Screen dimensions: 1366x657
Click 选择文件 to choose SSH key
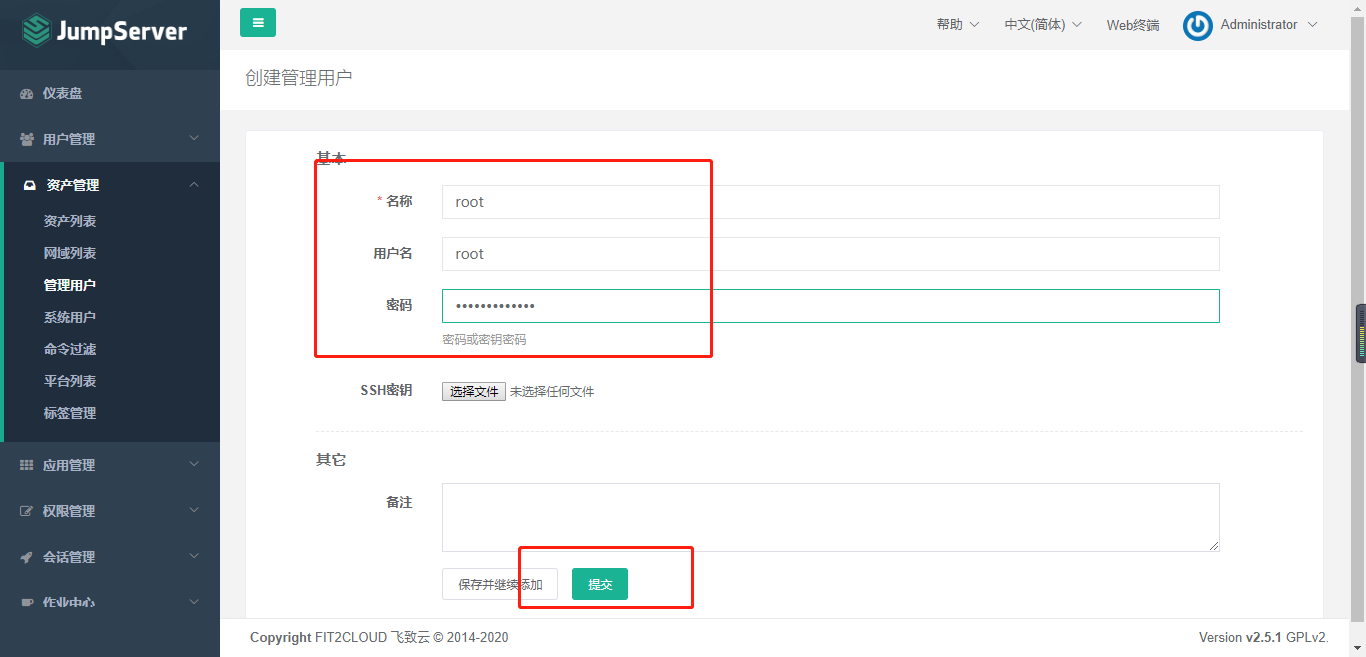(x=474, y=392)
